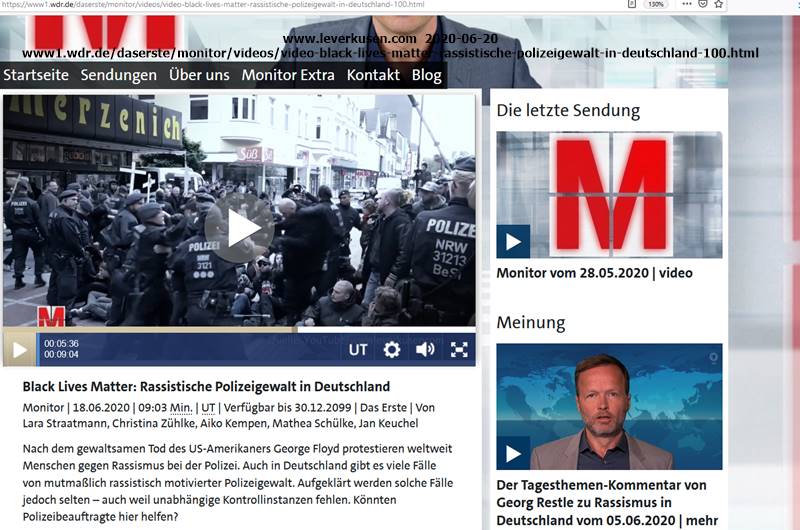
Task: Toggle UT subtitles in the video player
Action: (358, 350)
